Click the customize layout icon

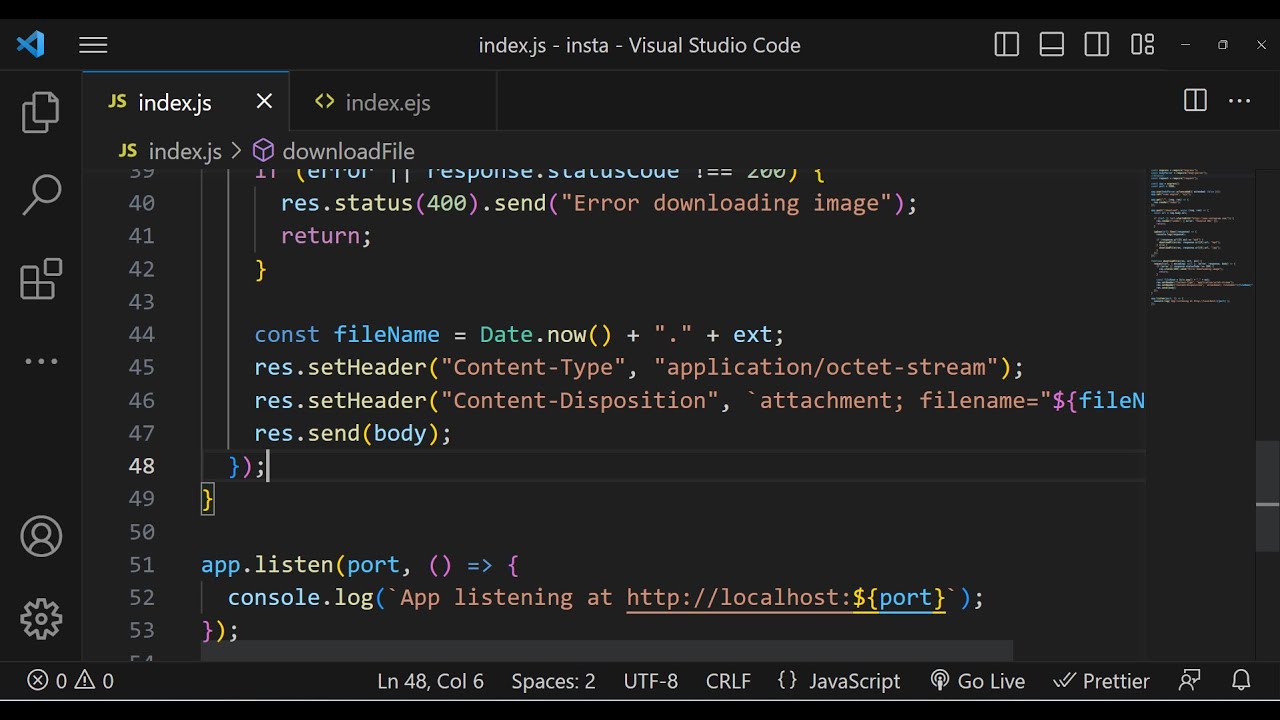tap(1142, 45)
